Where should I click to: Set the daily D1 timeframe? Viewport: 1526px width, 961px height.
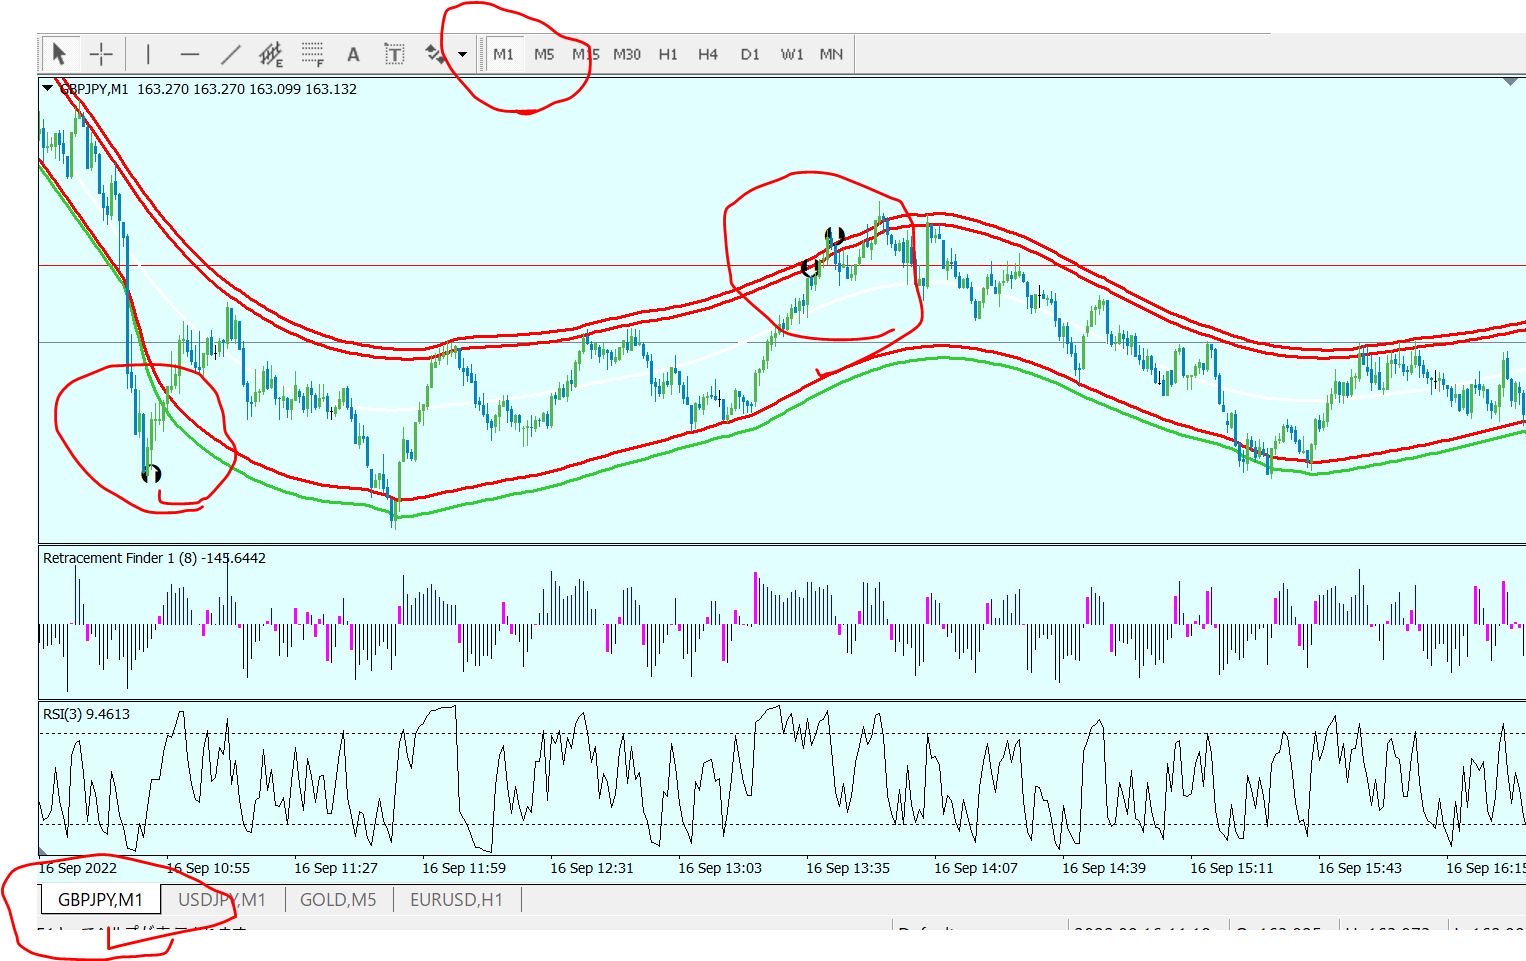[x=750, y=54]
